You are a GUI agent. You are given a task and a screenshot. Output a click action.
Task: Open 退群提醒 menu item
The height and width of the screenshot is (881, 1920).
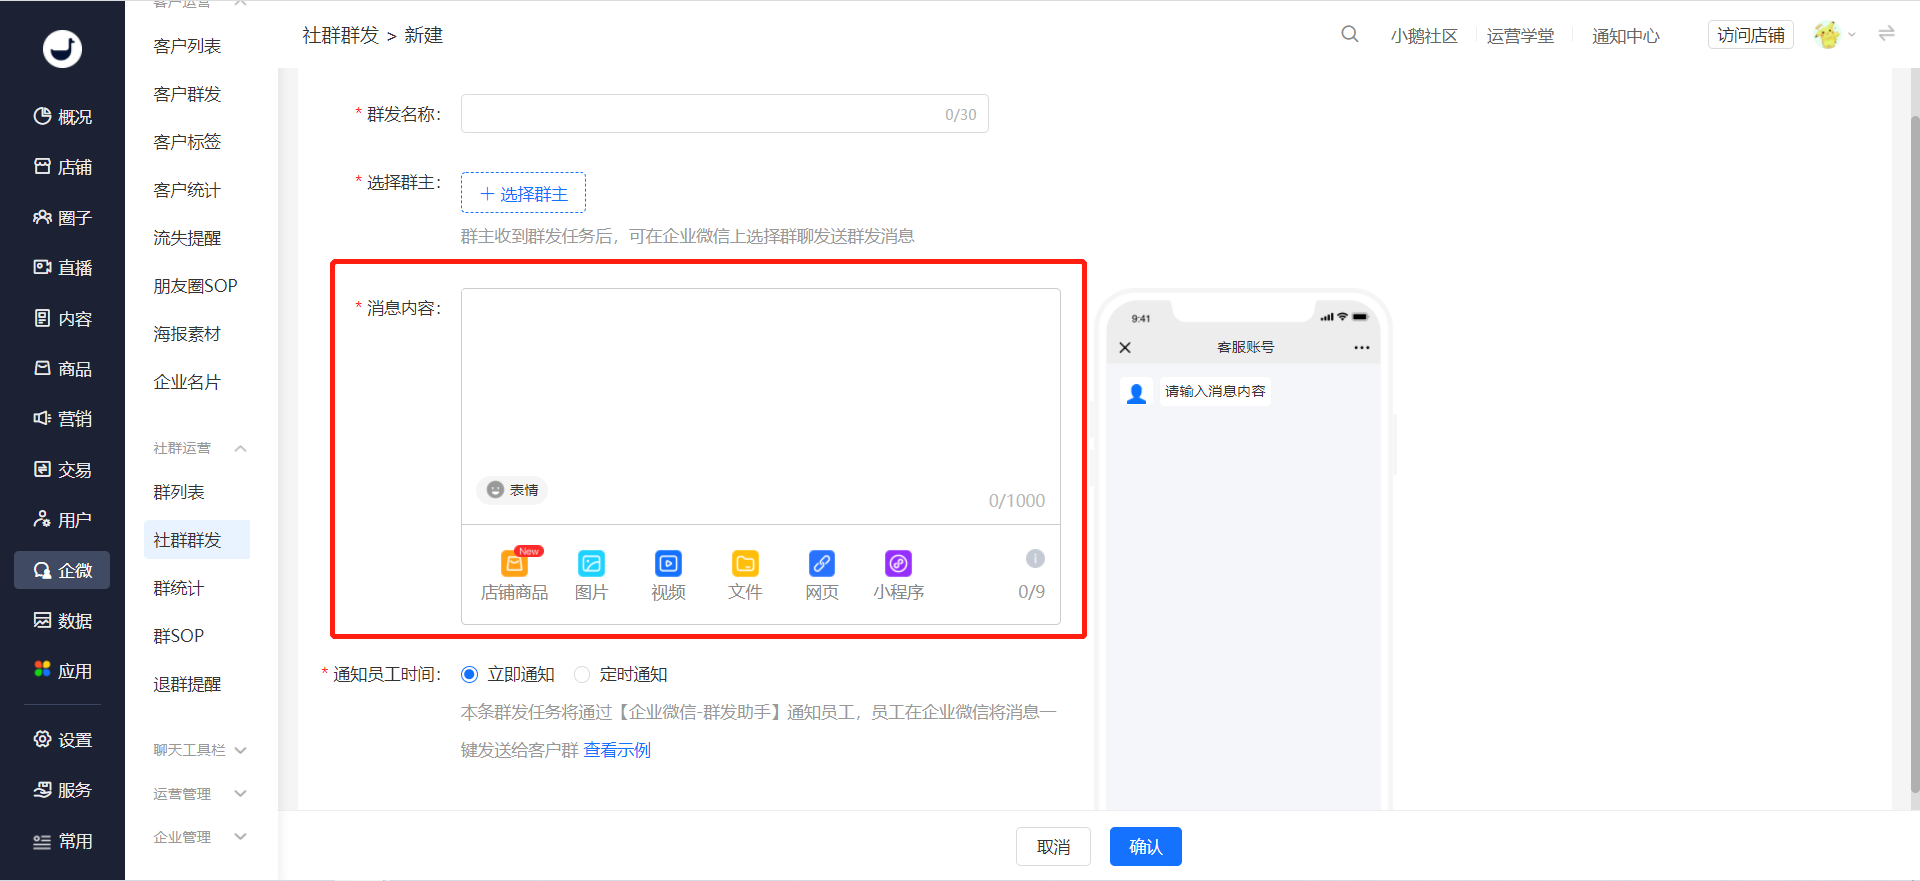coord(187,684)
